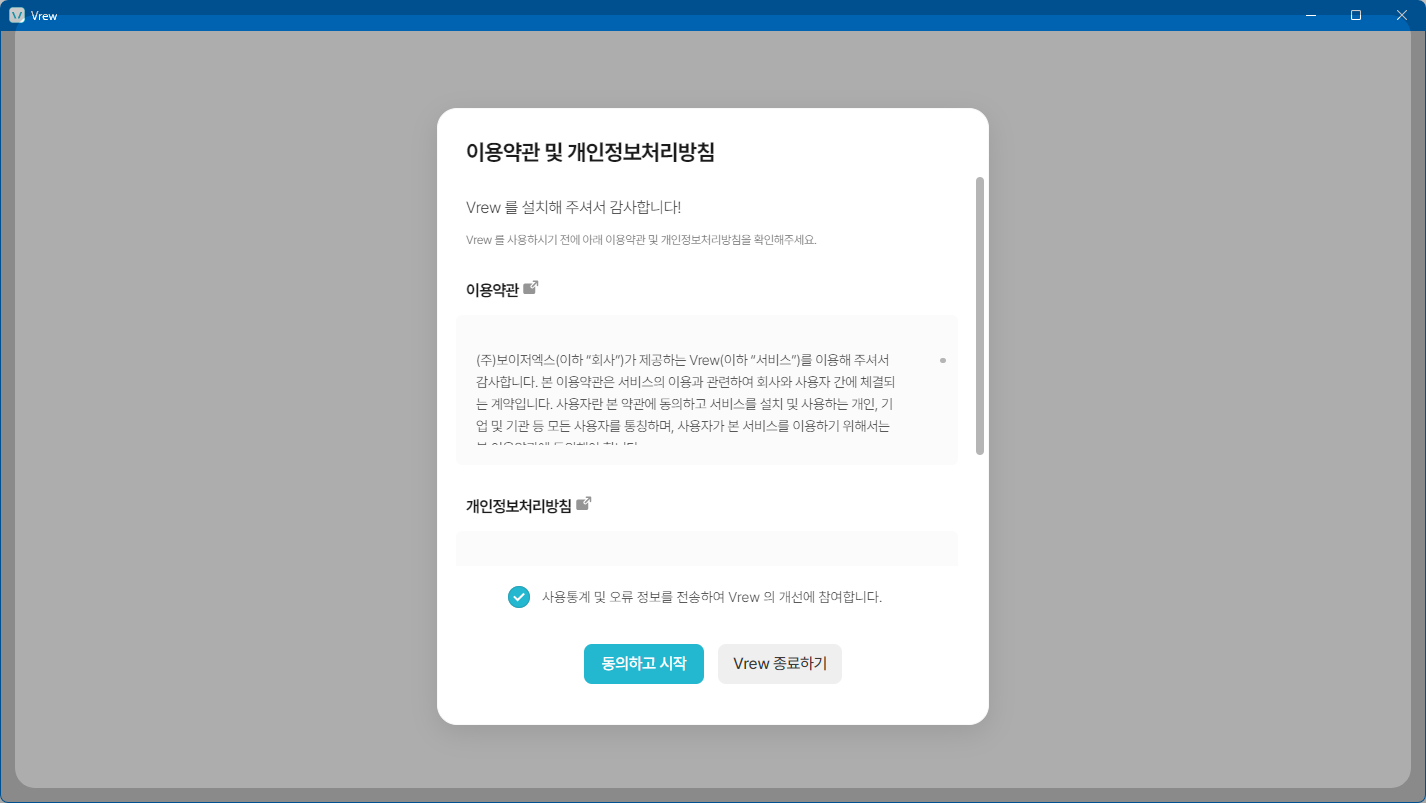
Task: Open the 개인정보처리방침 external link icon
Action: pos(584,504)
